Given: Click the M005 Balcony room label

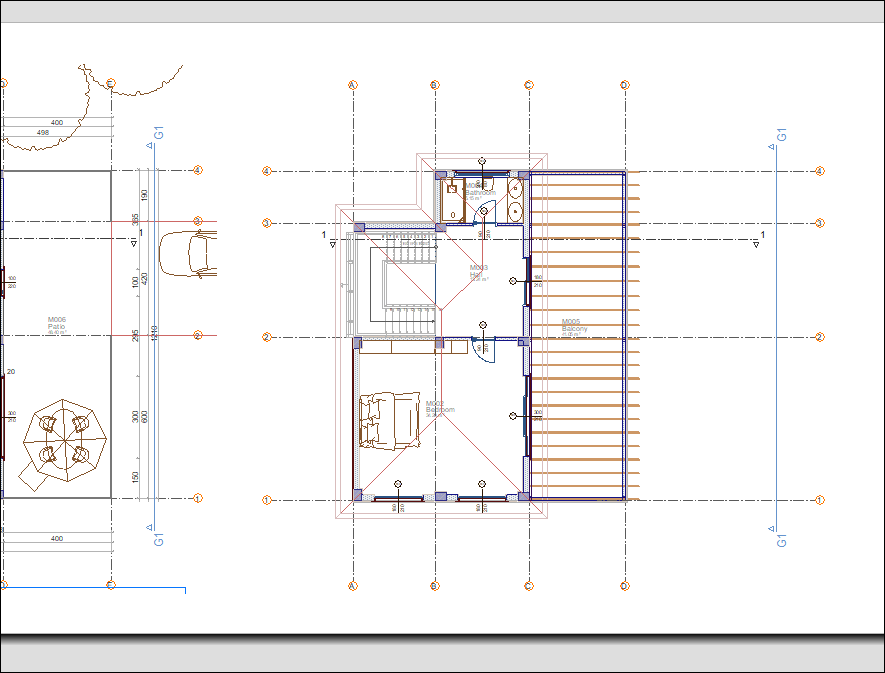Looking at the screenshot, I should pyautogui.click(x=575, y=327).
